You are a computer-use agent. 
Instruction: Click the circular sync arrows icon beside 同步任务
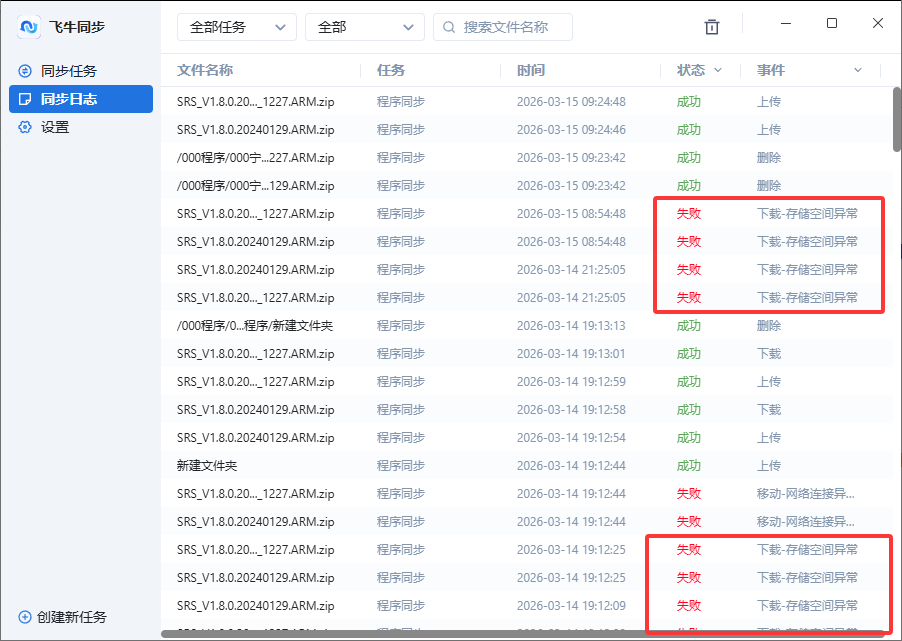[x=23, y=70]
